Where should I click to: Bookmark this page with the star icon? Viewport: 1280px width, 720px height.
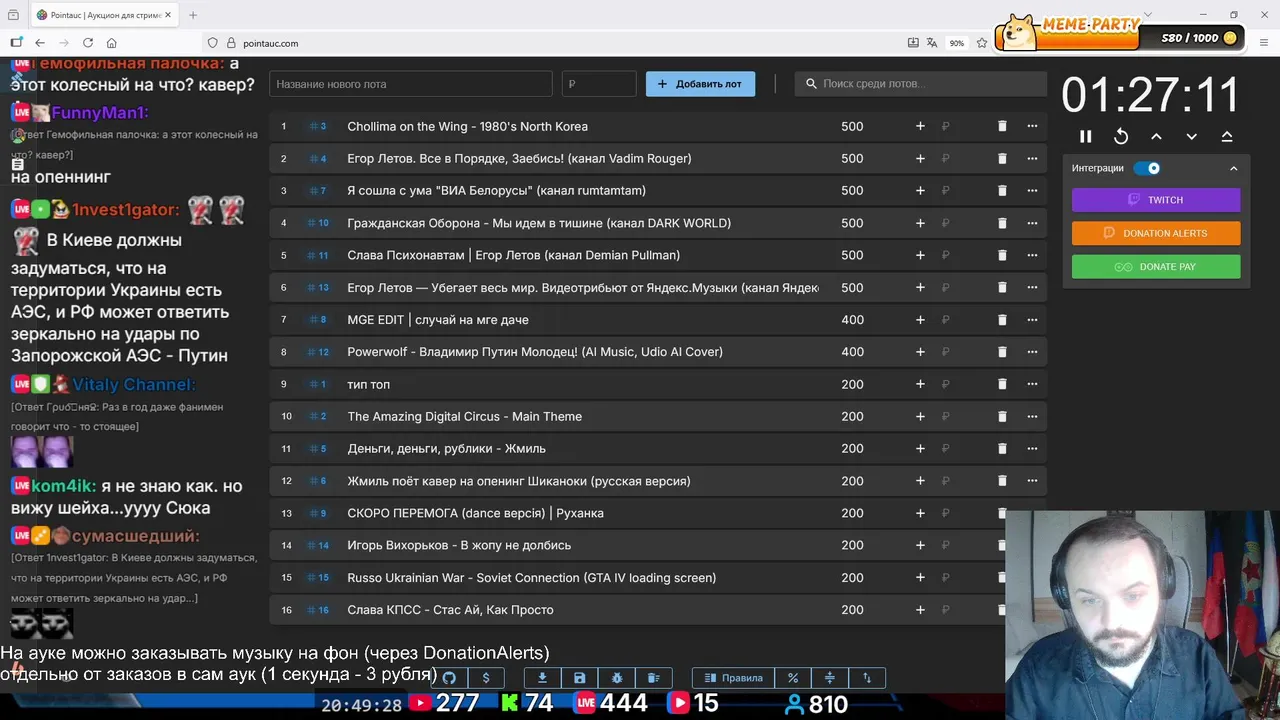click(x=982, y=43)
